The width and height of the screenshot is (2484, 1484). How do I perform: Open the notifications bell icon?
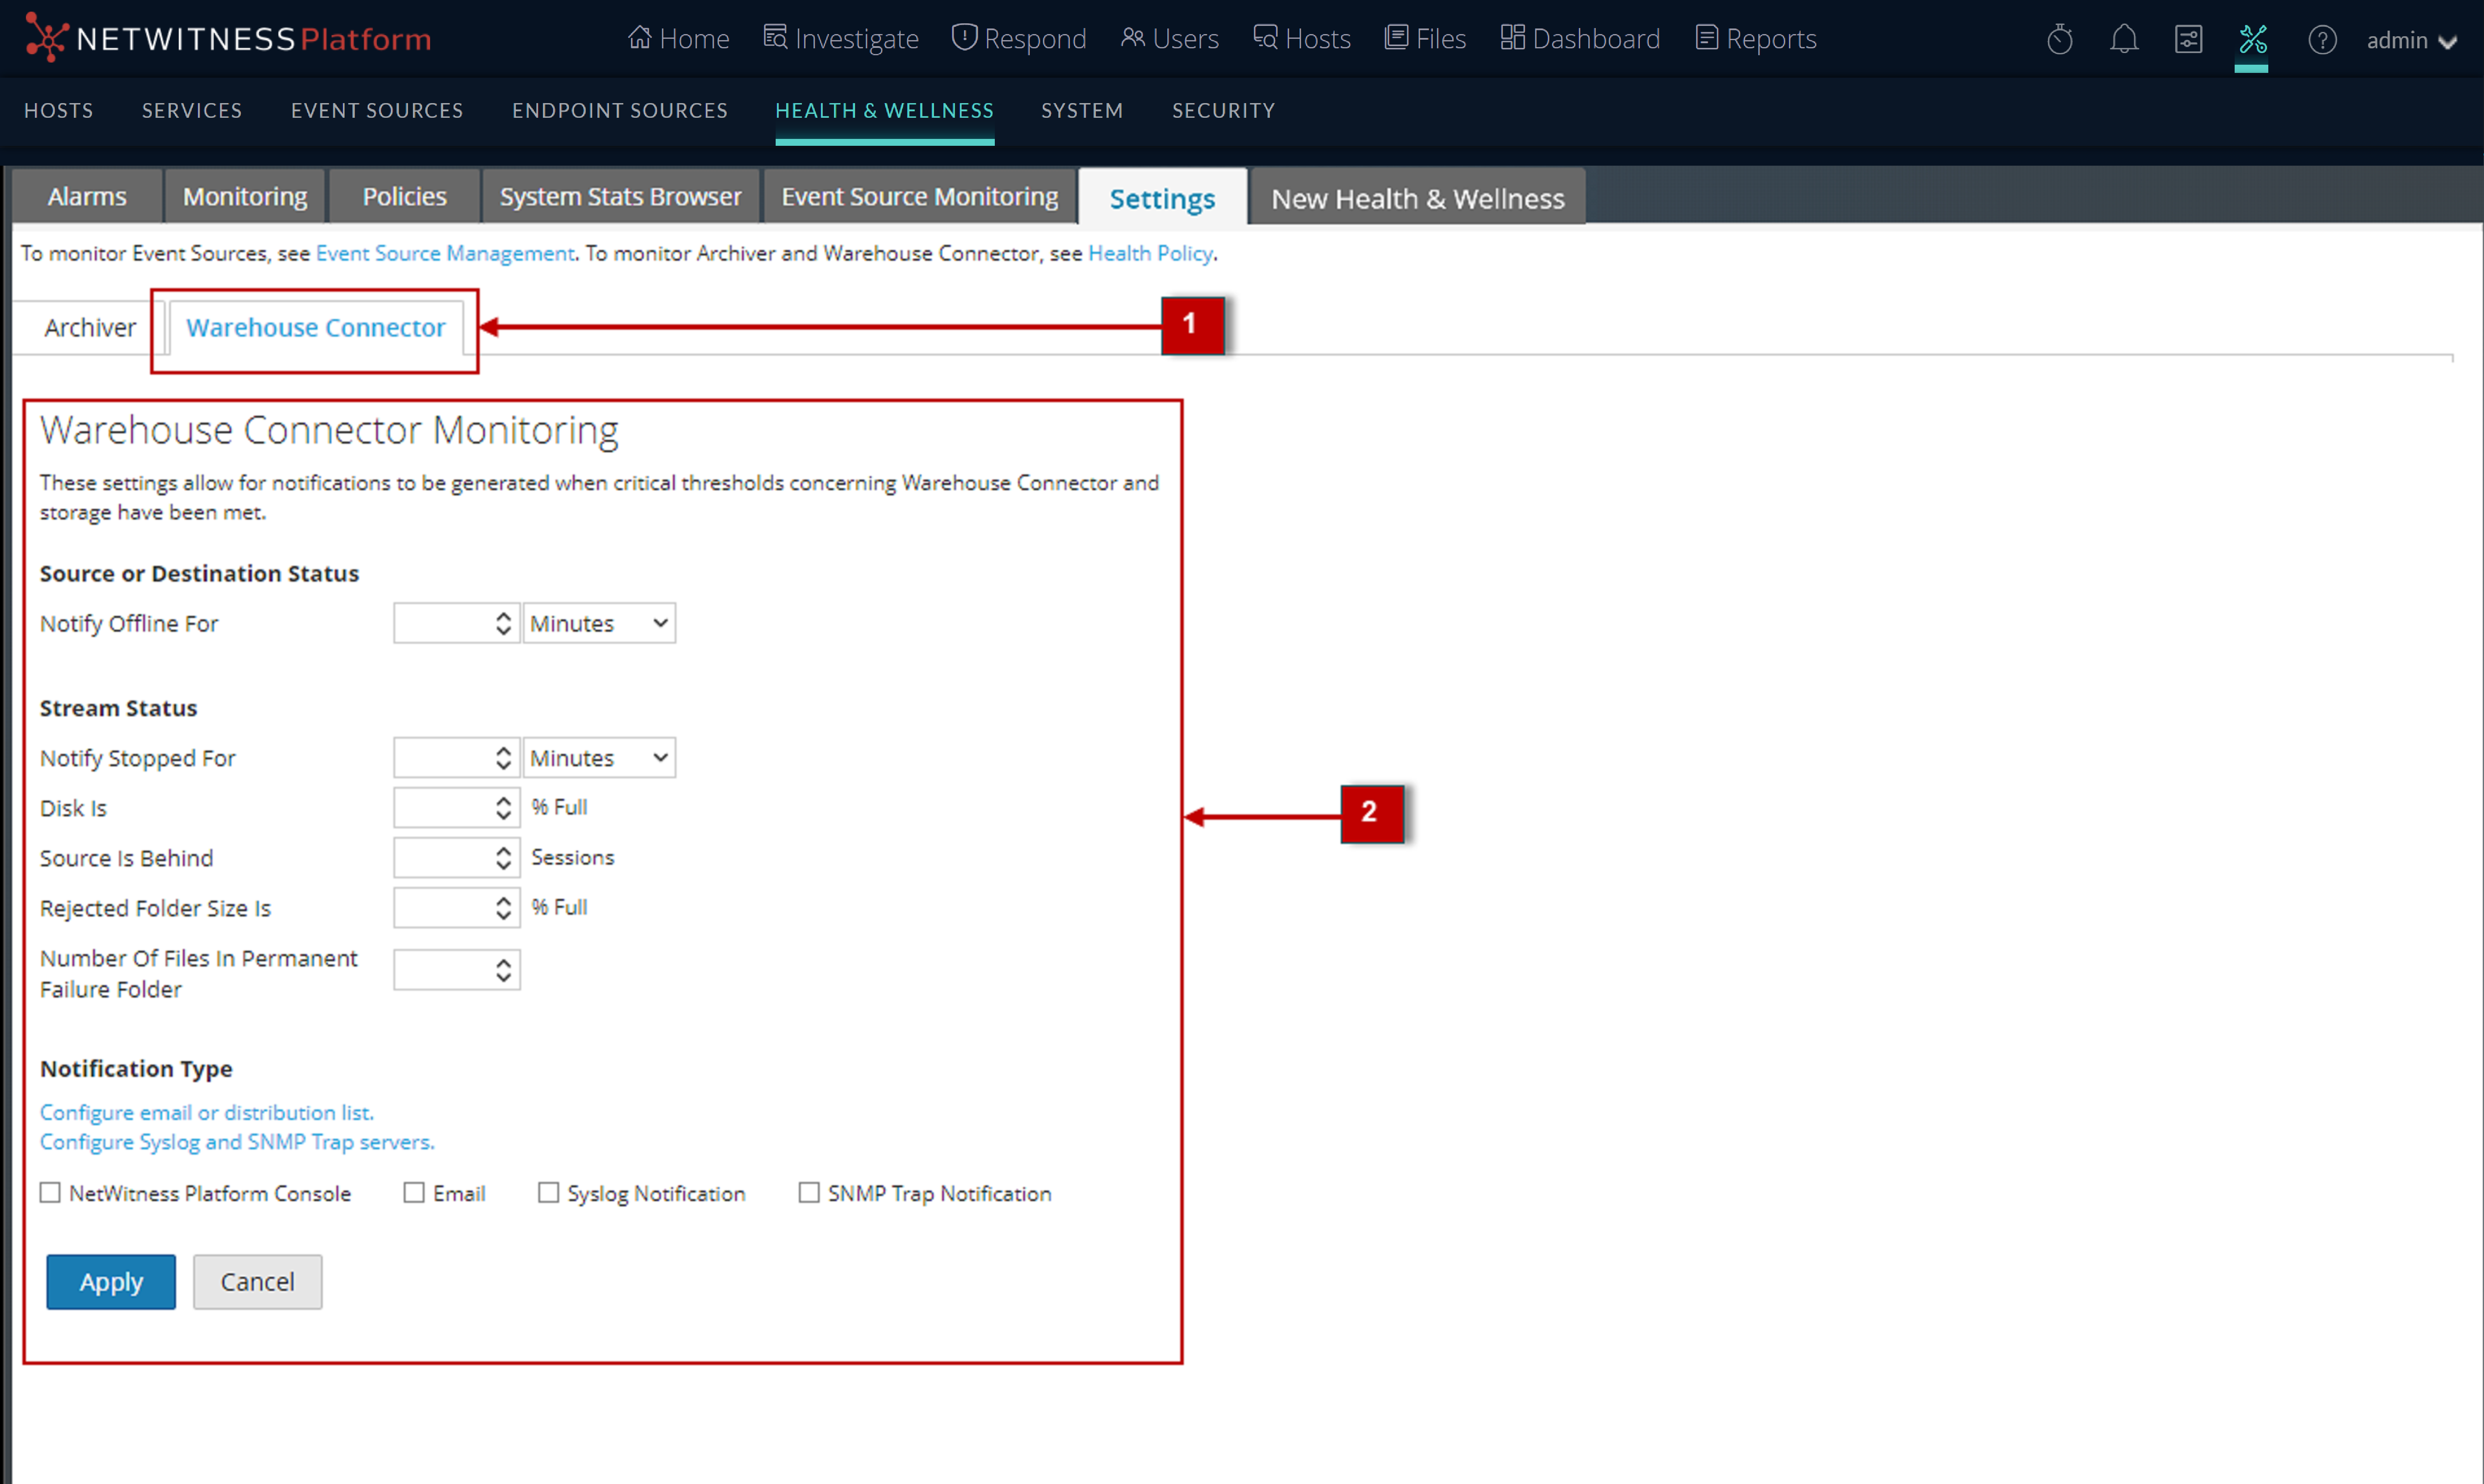coord(2124,40)
